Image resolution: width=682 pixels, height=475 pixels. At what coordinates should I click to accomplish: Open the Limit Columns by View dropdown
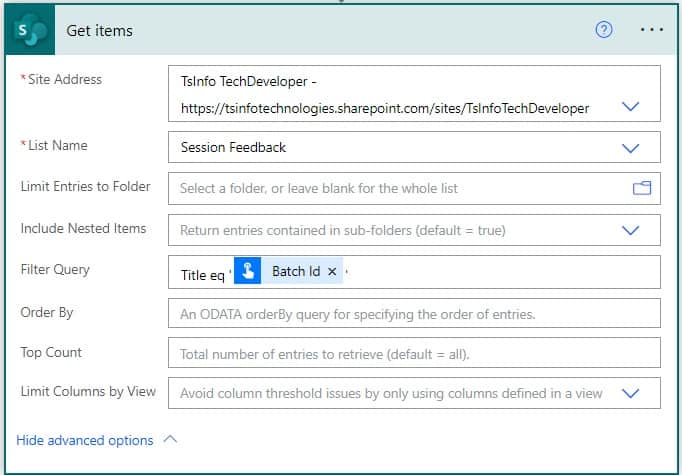pos(630,393)
